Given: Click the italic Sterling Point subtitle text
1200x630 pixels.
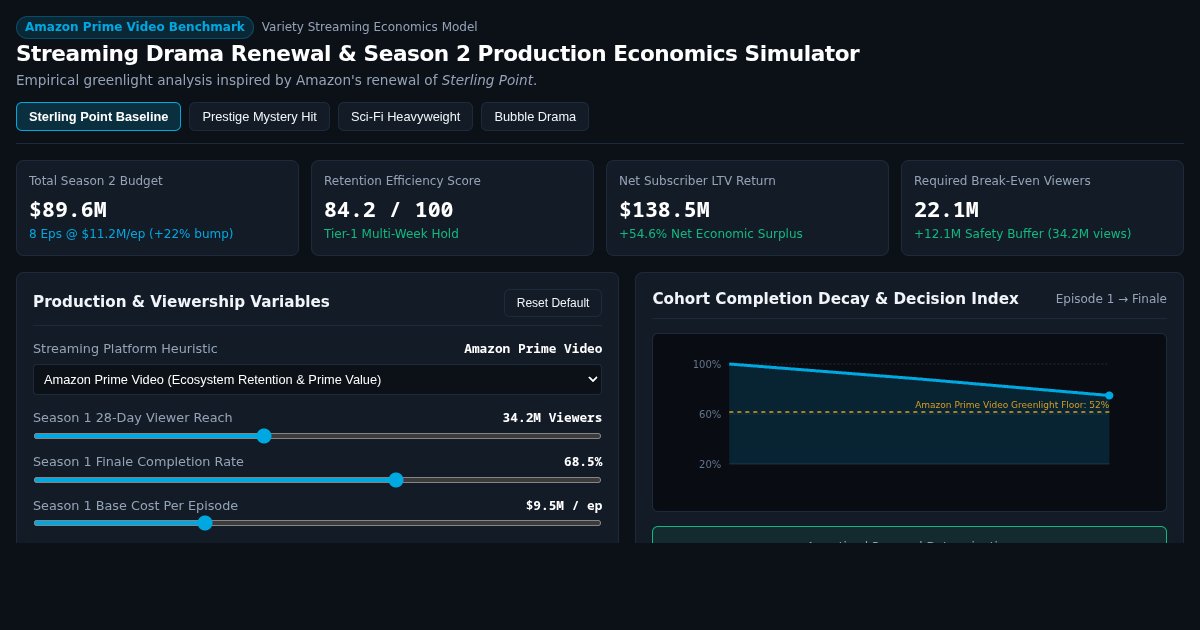Looking at the screenshot, I should [x=487, y=80].
